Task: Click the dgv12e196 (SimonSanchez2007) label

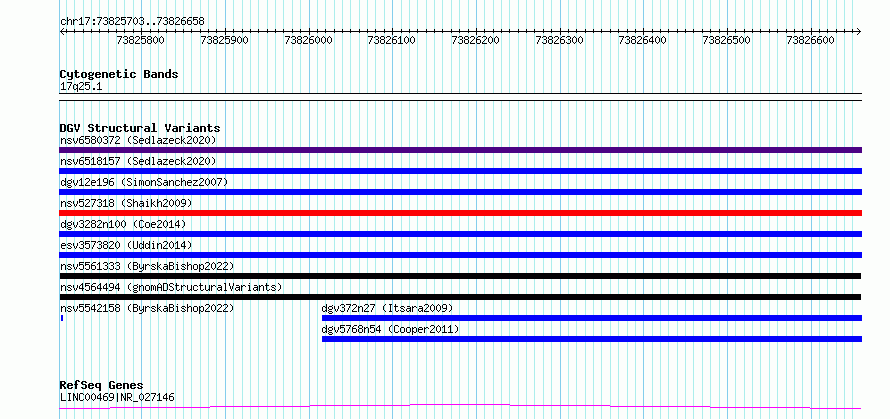Action: click(x=144, y=182)
